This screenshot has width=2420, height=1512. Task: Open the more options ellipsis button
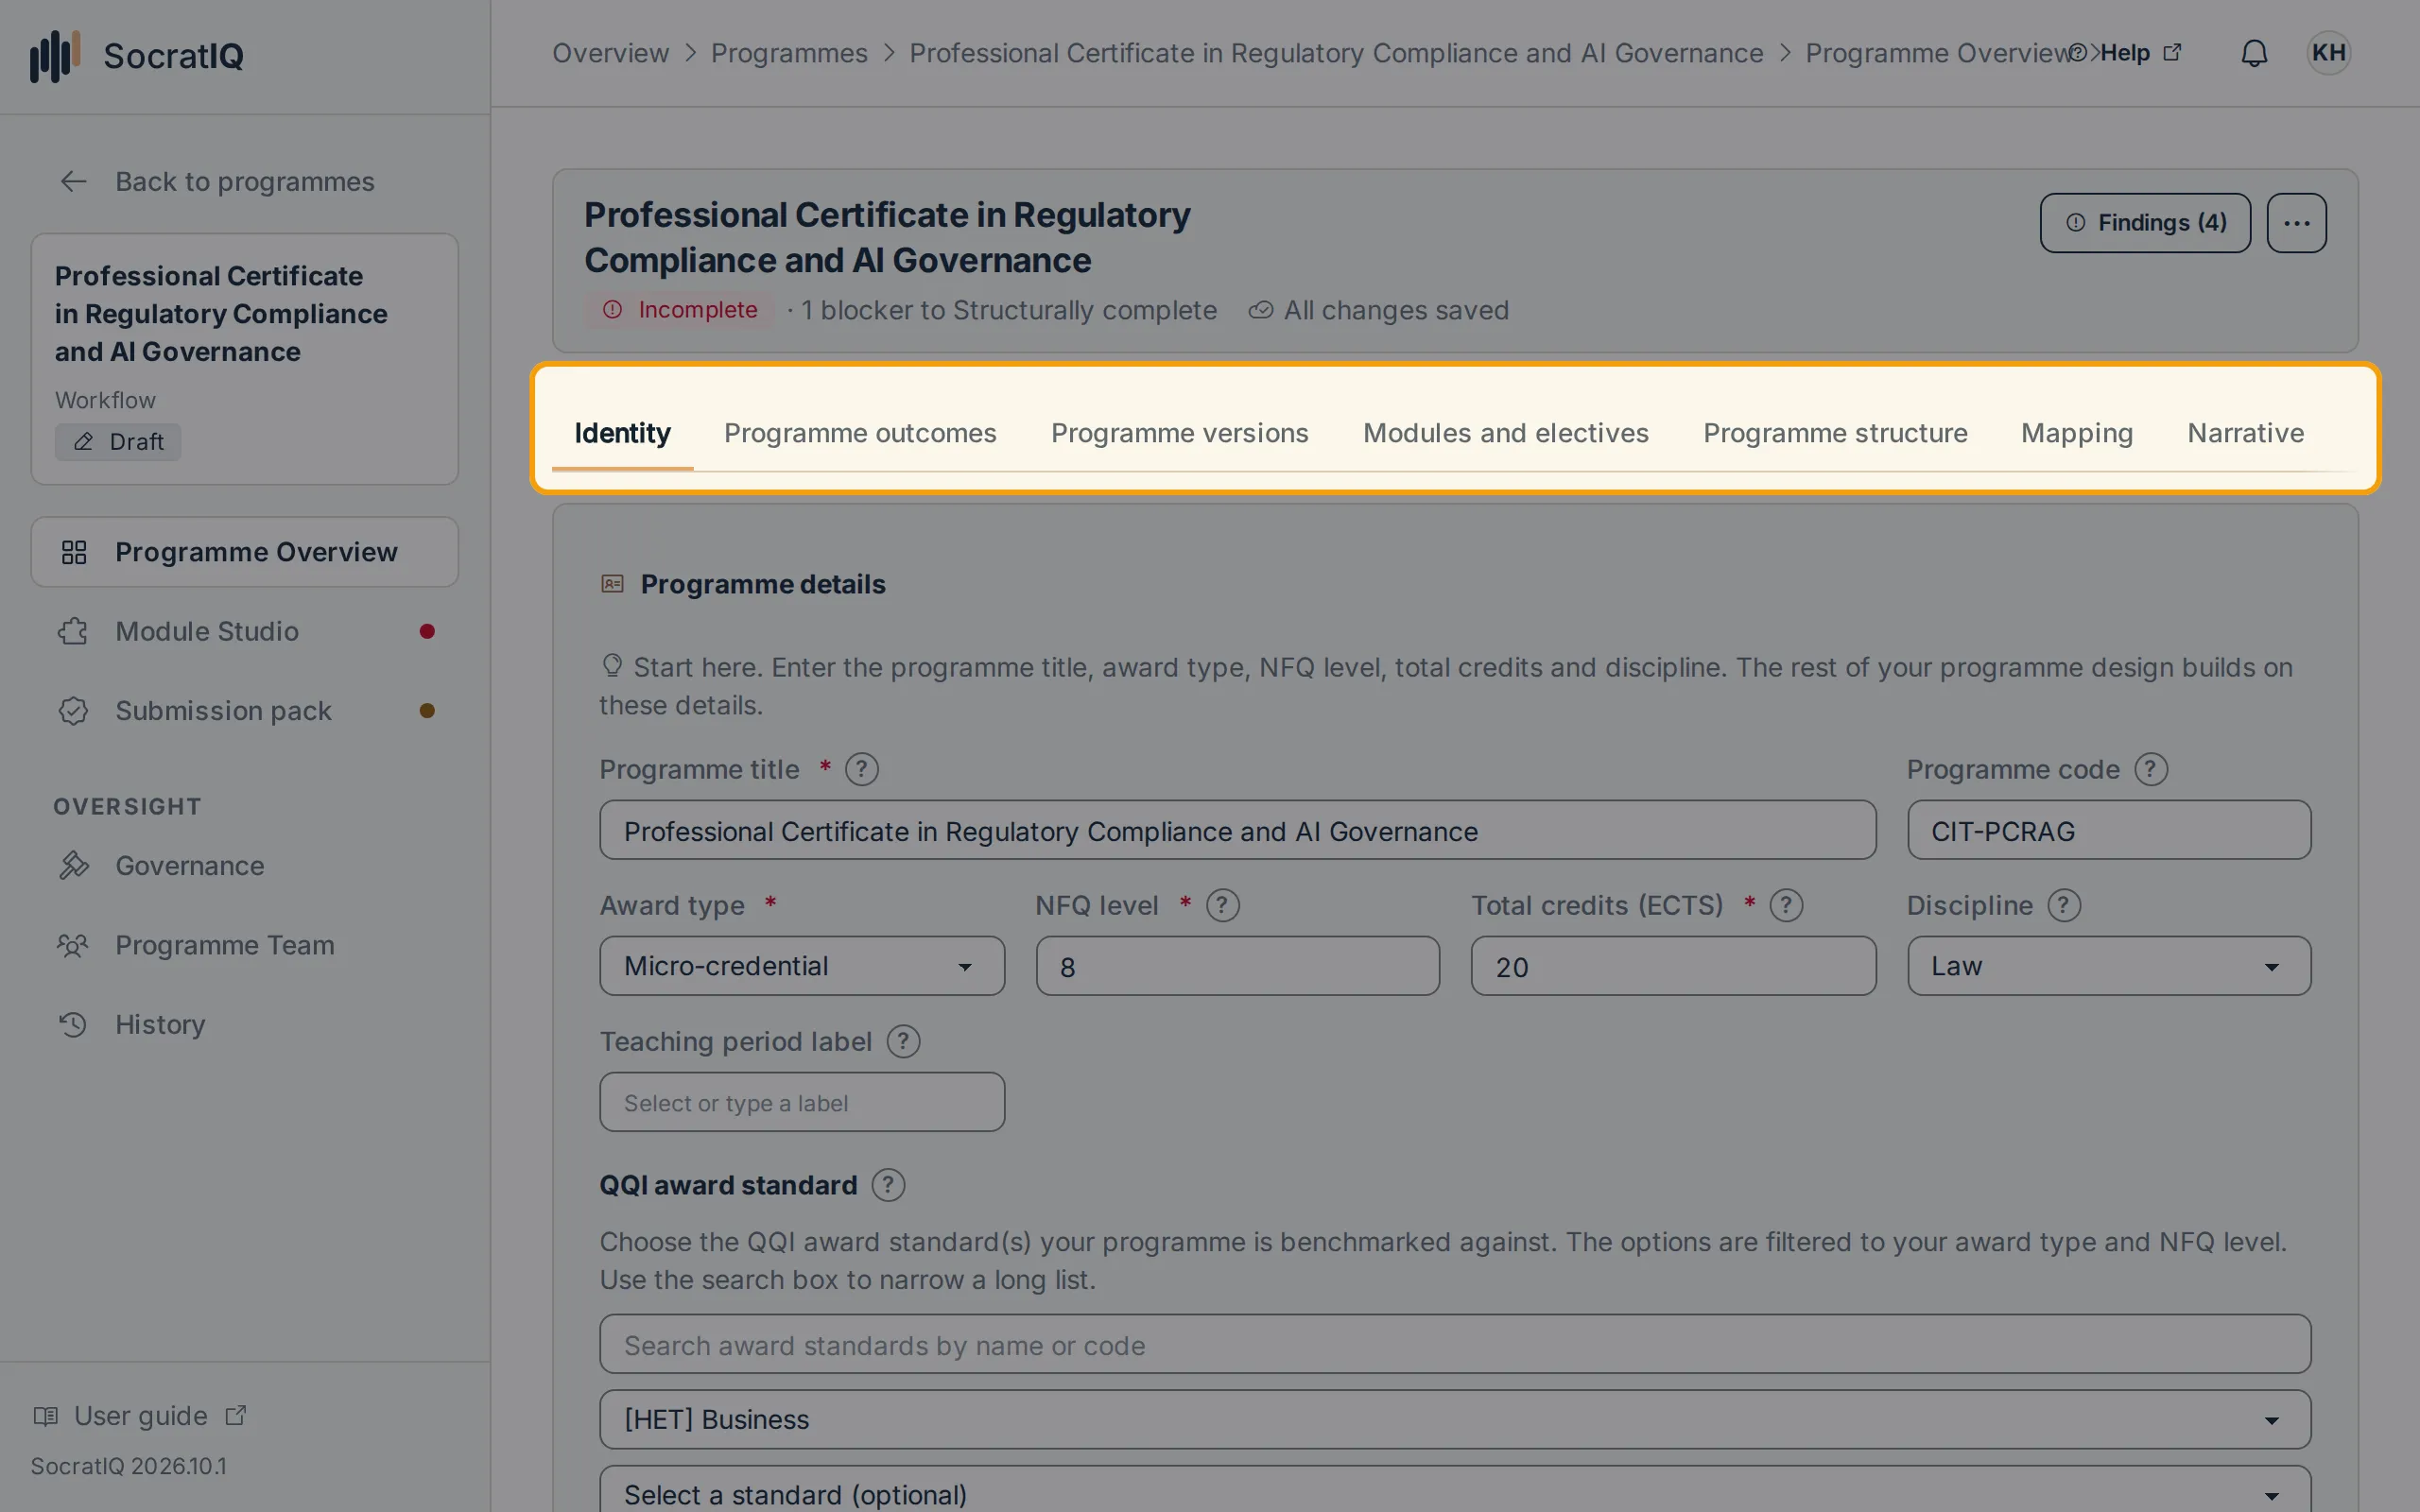point(2296,222)
